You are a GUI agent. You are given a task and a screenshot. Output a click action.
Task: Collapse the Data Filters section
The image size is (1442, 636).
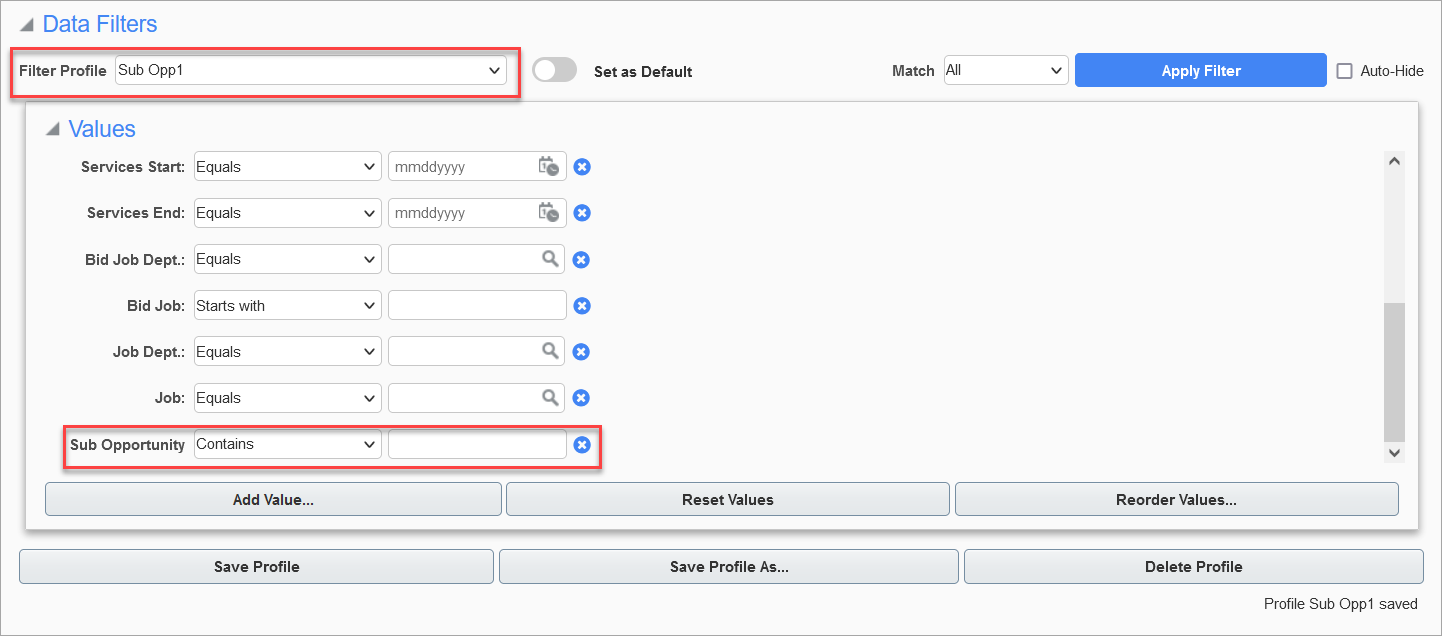click(x=26, y=24)
